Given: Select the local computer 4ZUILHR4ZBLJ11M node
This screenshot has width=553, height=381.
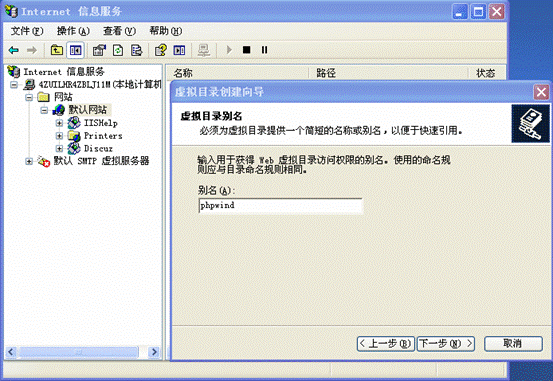Looking at the screenshot, I should click(100, 84).
